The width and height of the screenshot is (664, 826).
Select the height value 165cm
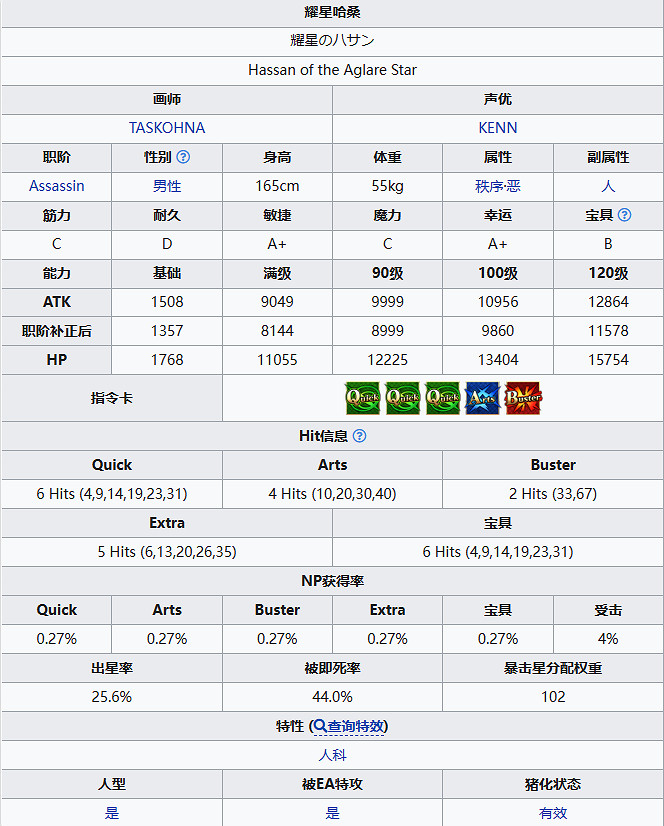tap(277, 186)
